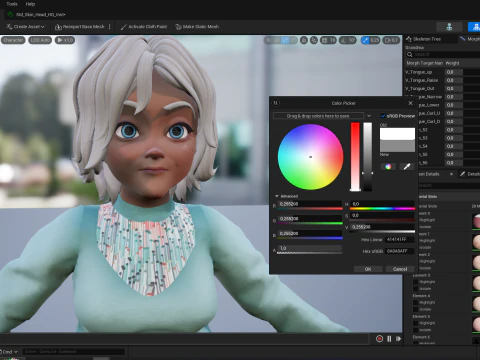
Task: Switch to the Skeleton Tree tab
Action: click(427, 39)
